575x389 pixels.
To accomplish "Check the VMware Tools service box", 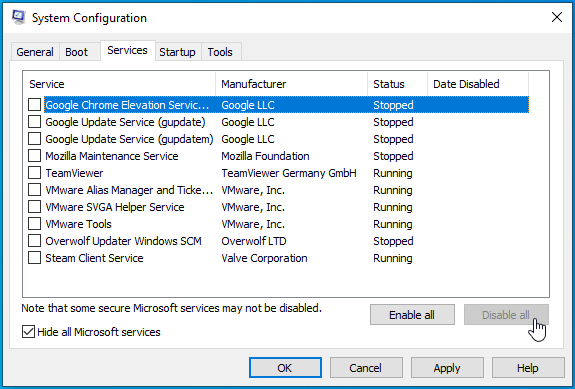I will 34,224.
